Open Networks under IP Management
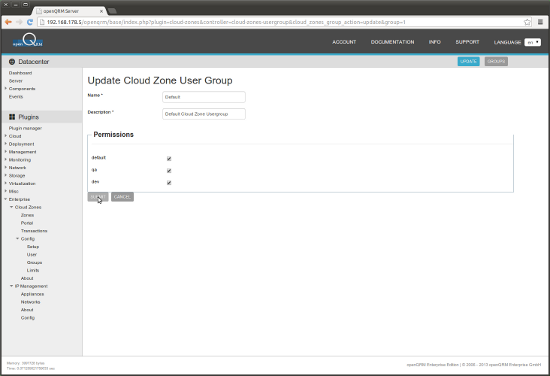Image resolution: width=550 pixels, height=376 pixels. [31, 302]
